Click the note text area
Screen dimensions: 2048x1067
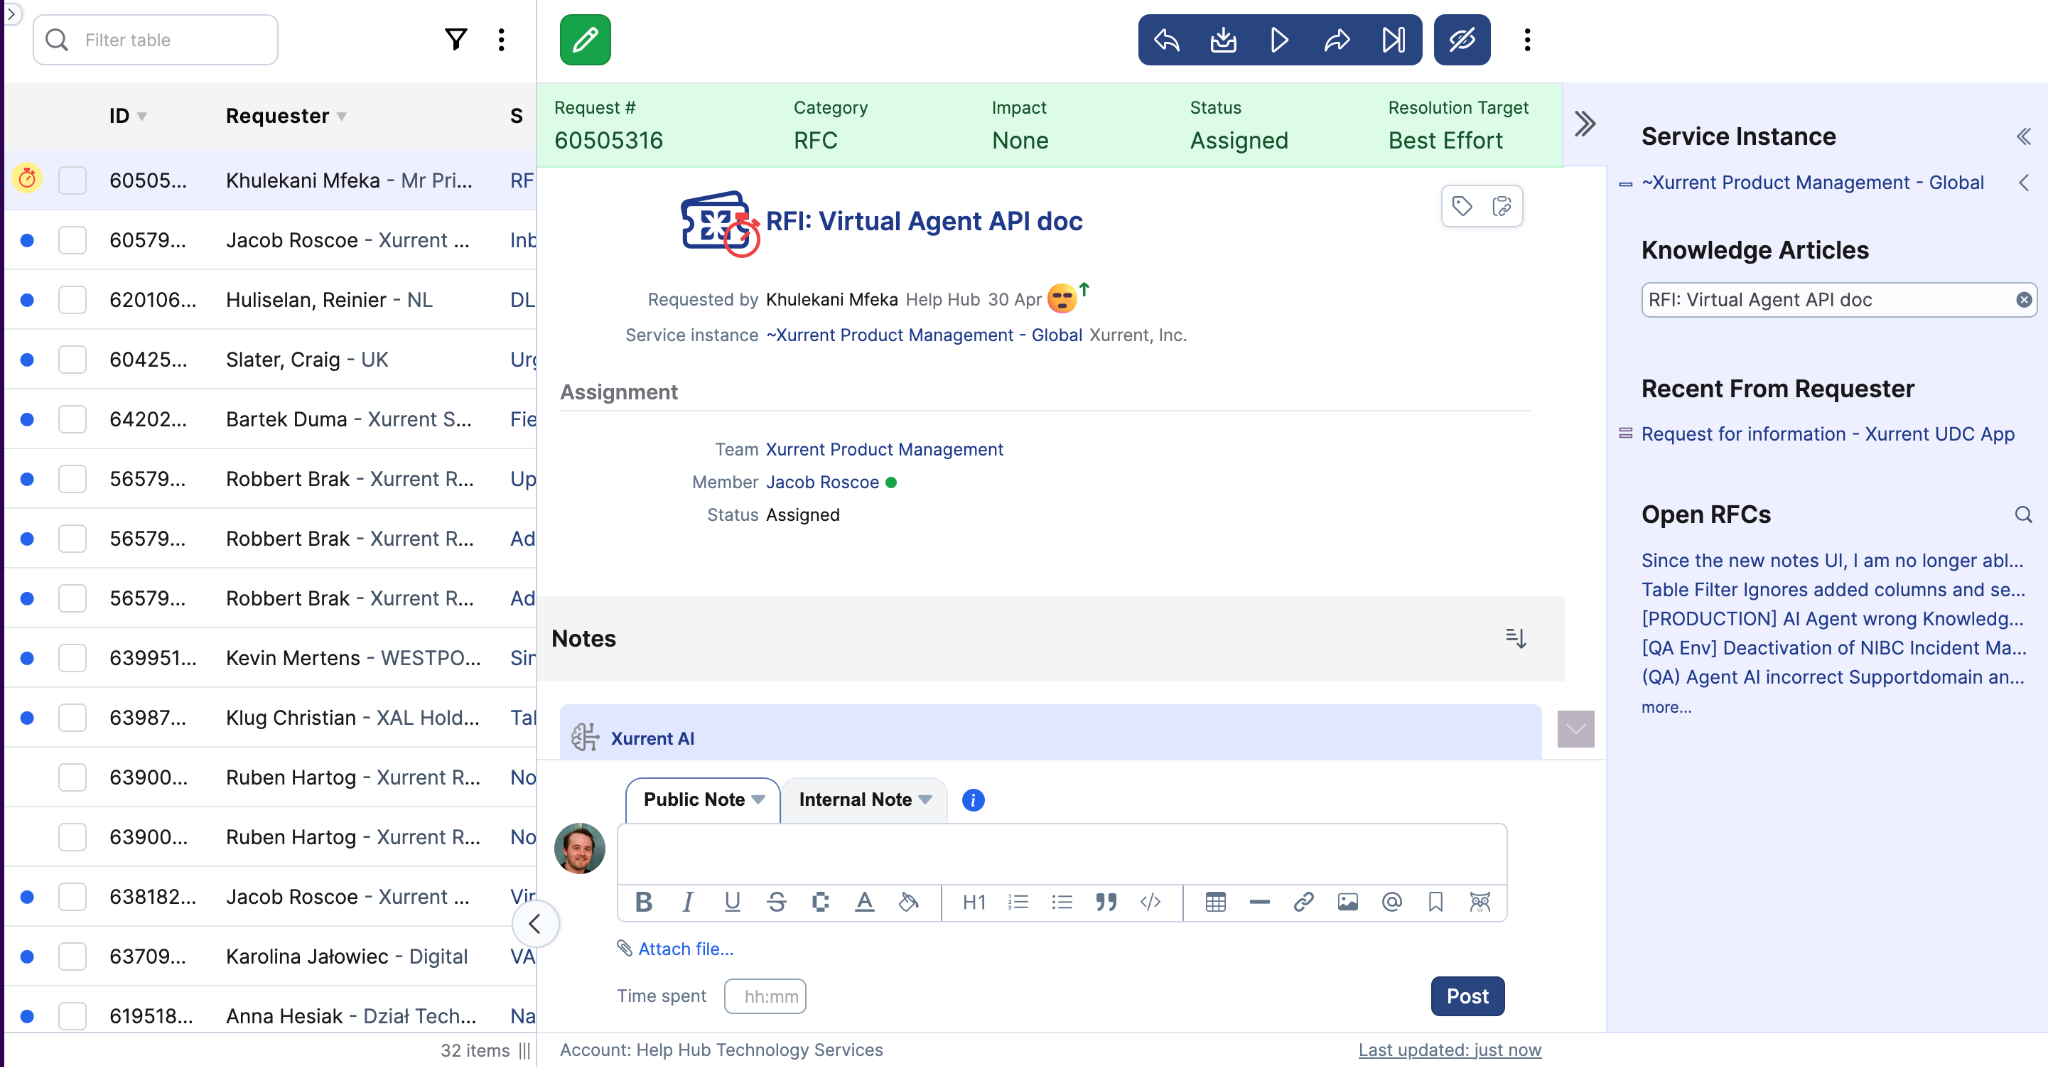coord(1062,853)
